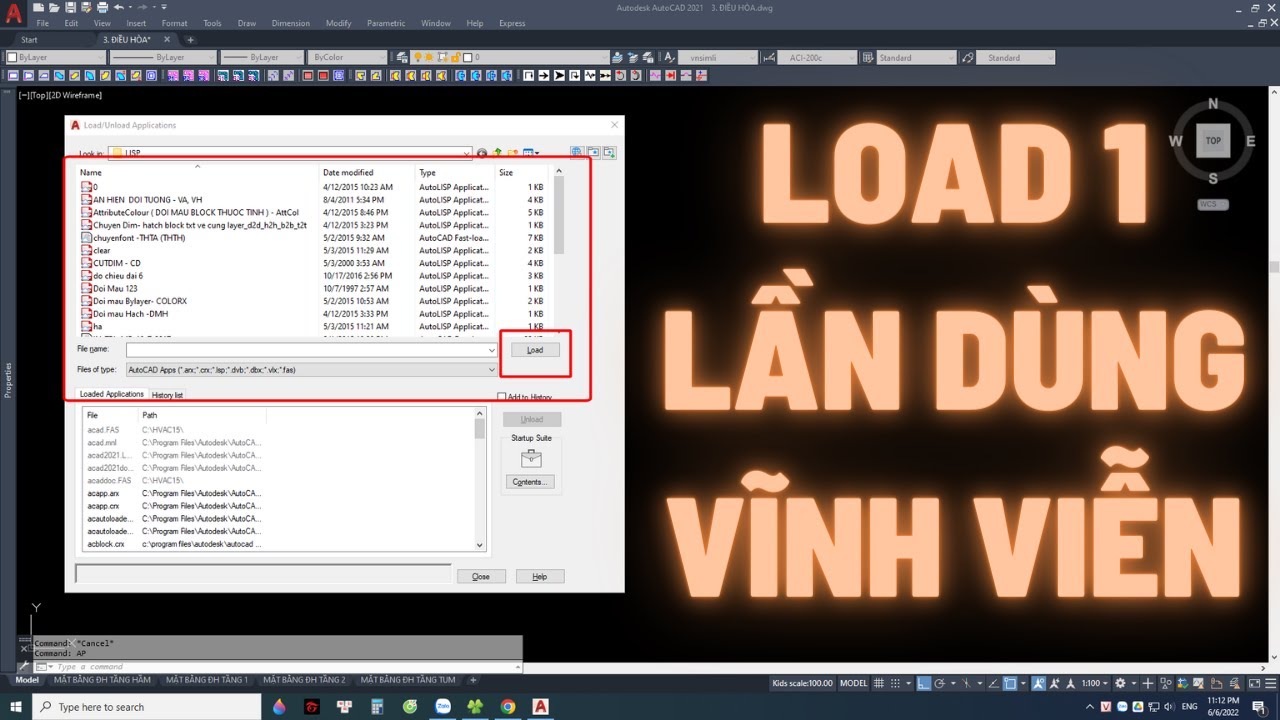Screen dimensions: 1280x720
Task: Open the AutoCAD application menu logo
Action: (x=13, y=14)
